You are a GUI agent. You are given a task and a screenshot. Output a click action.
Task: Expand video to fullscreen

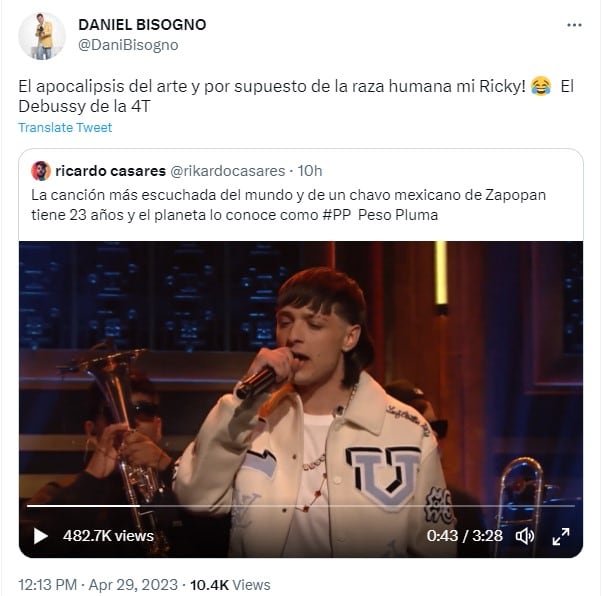561,536
